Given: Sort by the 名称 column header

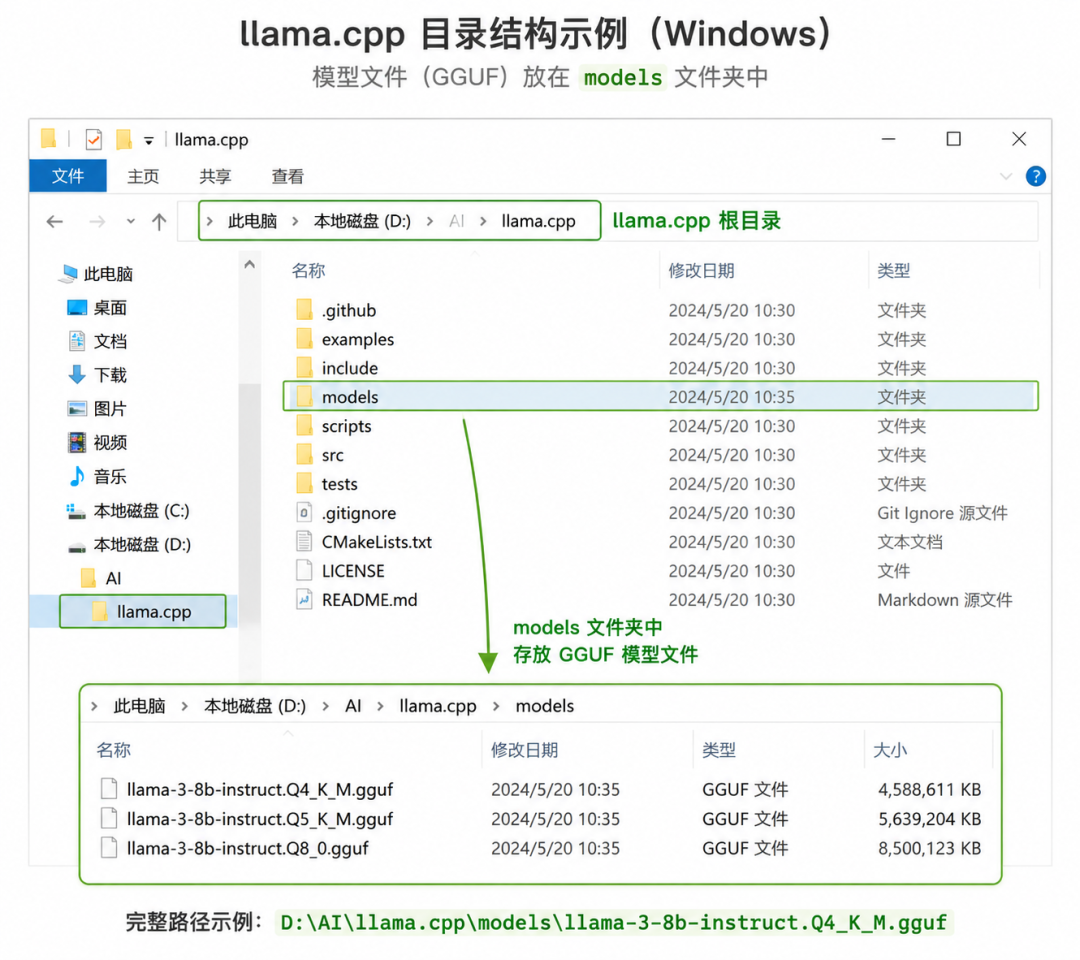Looking at the screenshot, I should [x=308, y=271].
